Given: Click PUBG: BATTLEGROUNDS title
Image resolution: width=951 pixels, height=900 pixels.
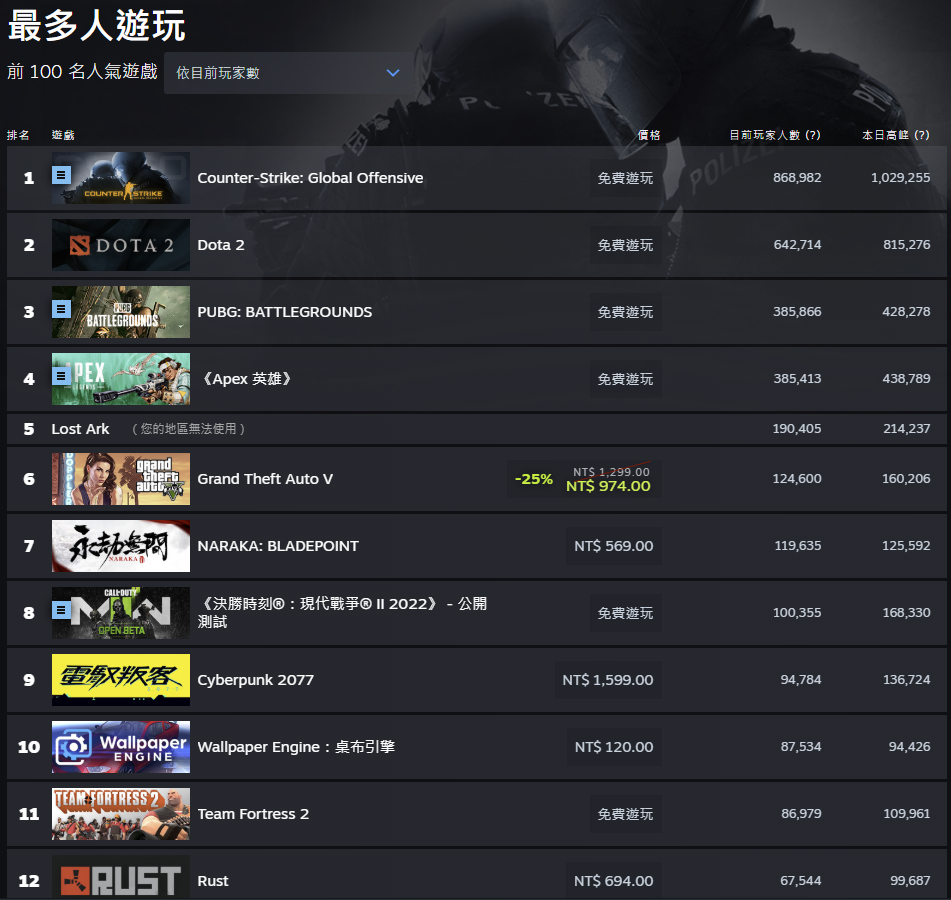Looking at the screenshot, I should (x=284, y=312).
